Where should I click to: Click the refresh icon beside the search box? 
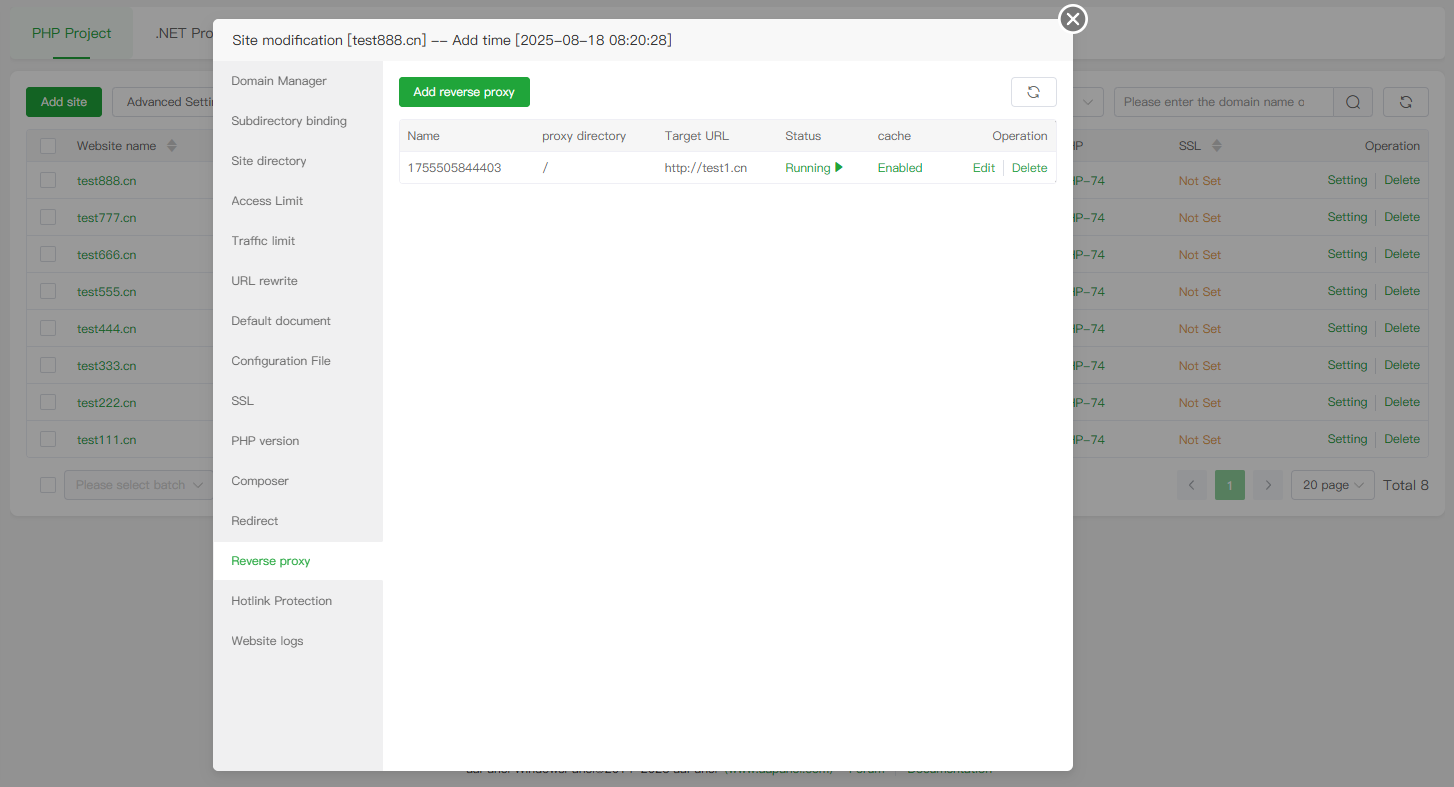pyautogui.click(x=1405, y=102)
